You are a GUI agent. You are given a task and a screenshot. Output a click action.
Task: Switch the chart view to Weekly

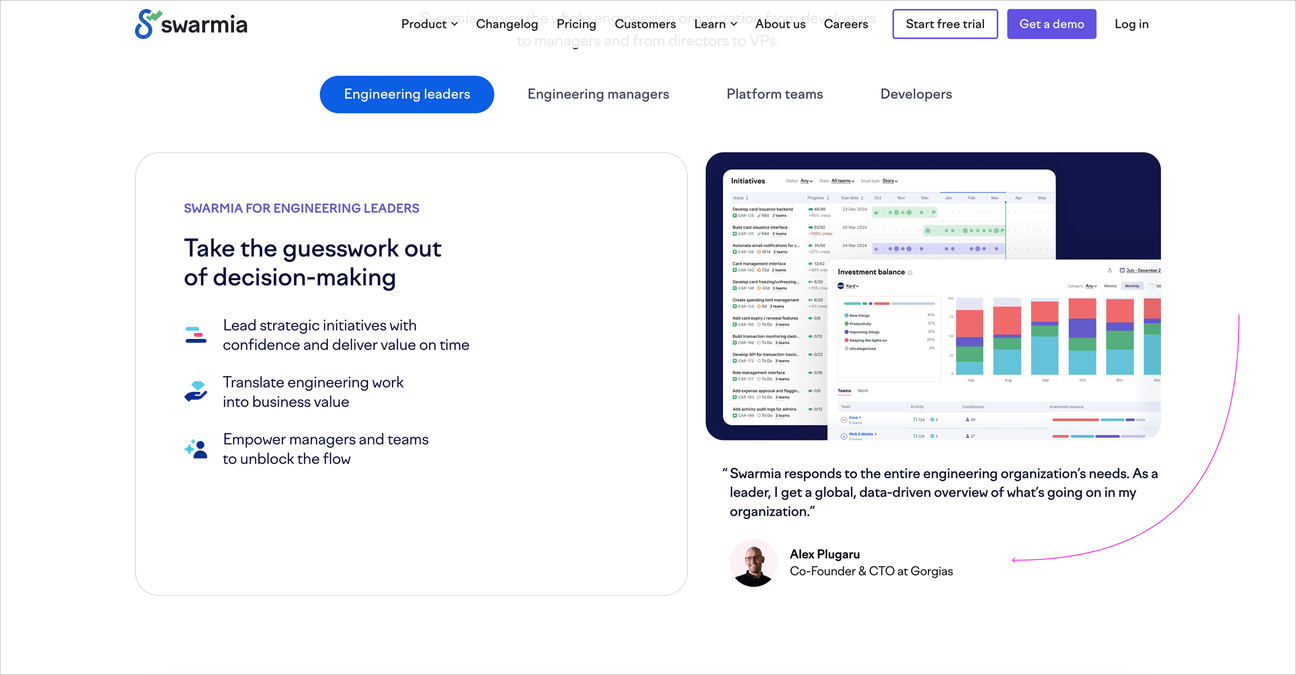click(1110, 286)
